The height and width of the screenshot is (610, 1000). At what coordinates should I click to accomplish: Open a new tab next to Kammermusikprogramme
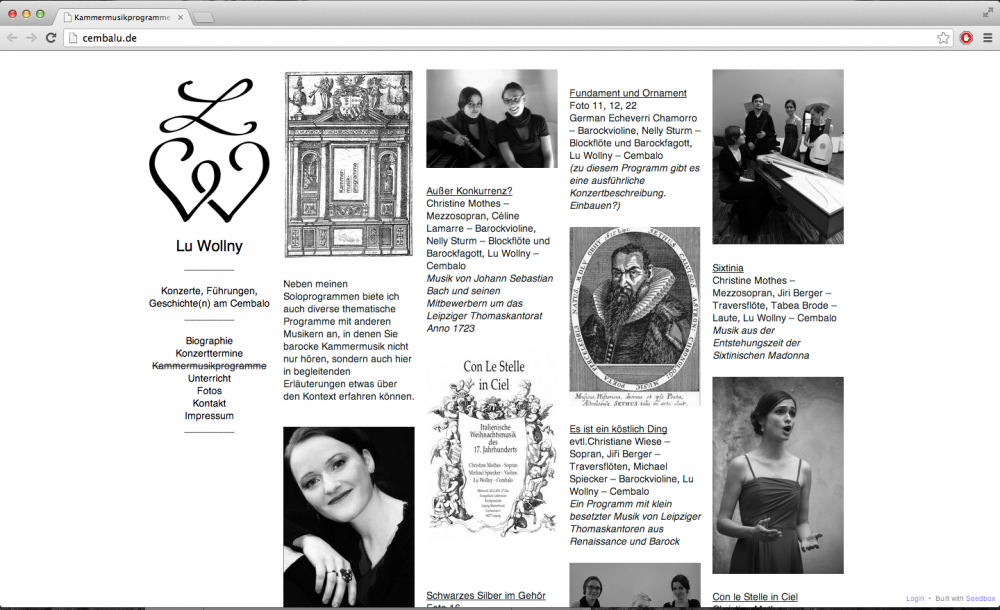click(x=203, y=17)
